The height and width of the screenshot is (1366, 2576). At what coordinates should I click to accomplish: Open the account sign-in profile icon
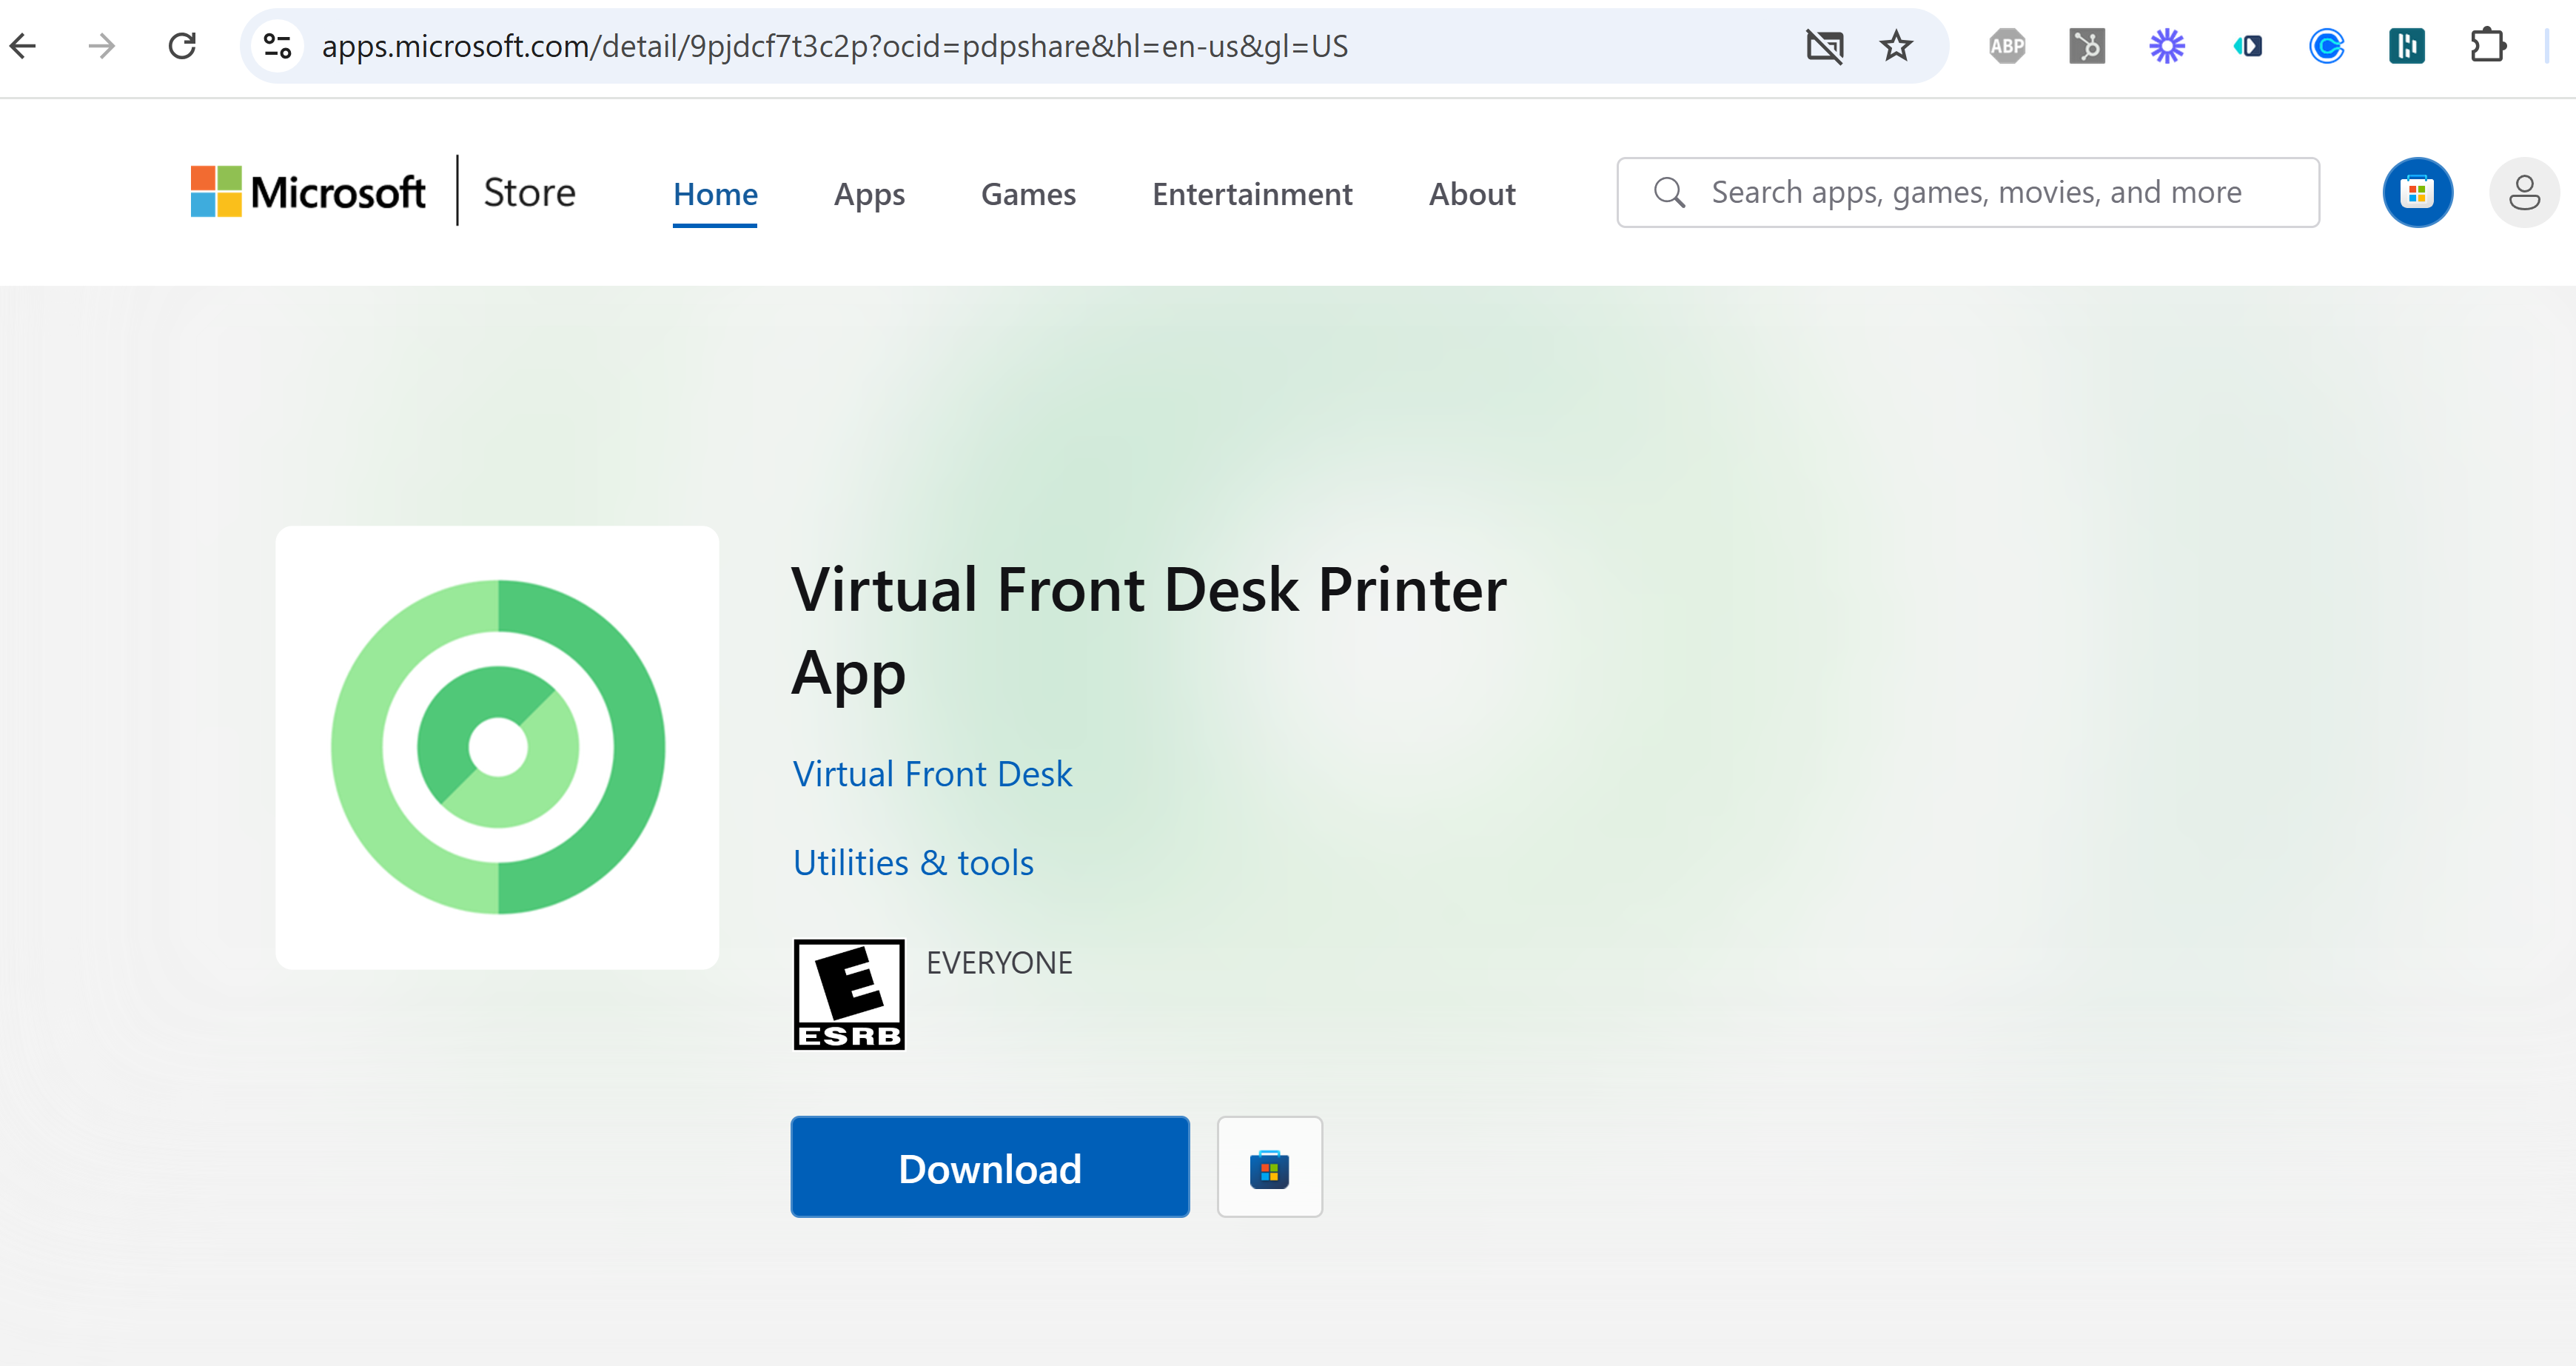[x=2524, y=192]
